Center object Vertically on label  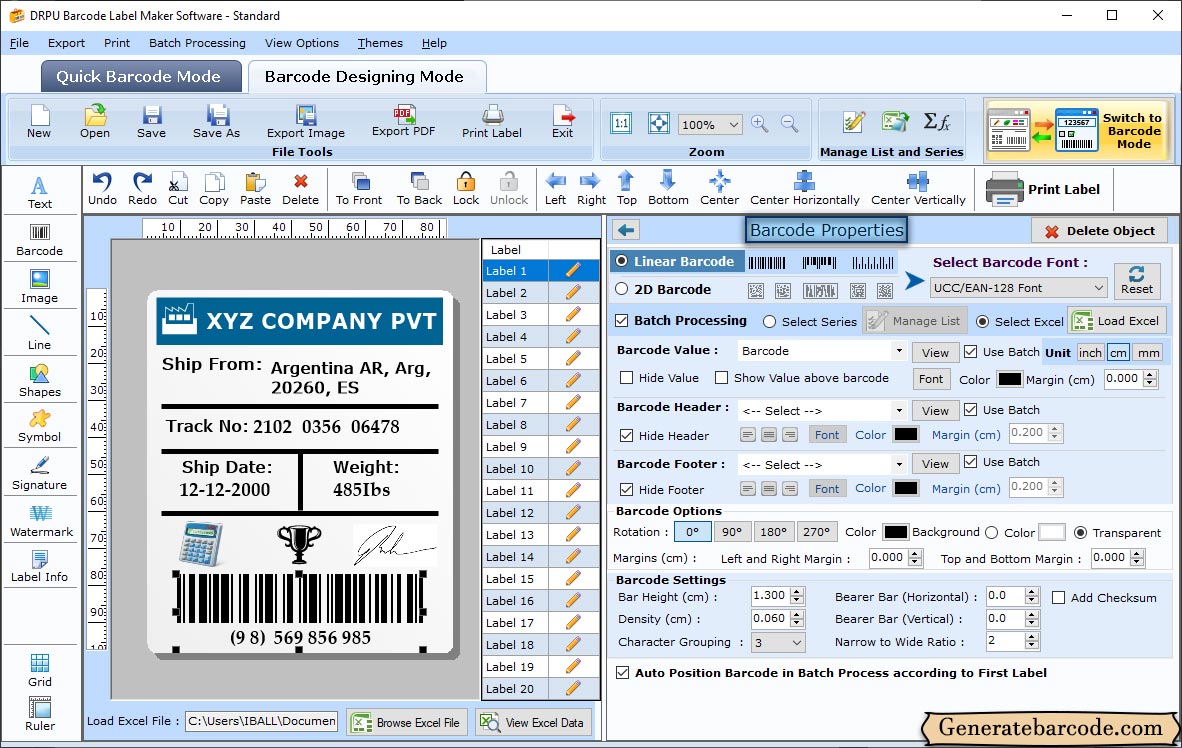click(x=918, y=189)
